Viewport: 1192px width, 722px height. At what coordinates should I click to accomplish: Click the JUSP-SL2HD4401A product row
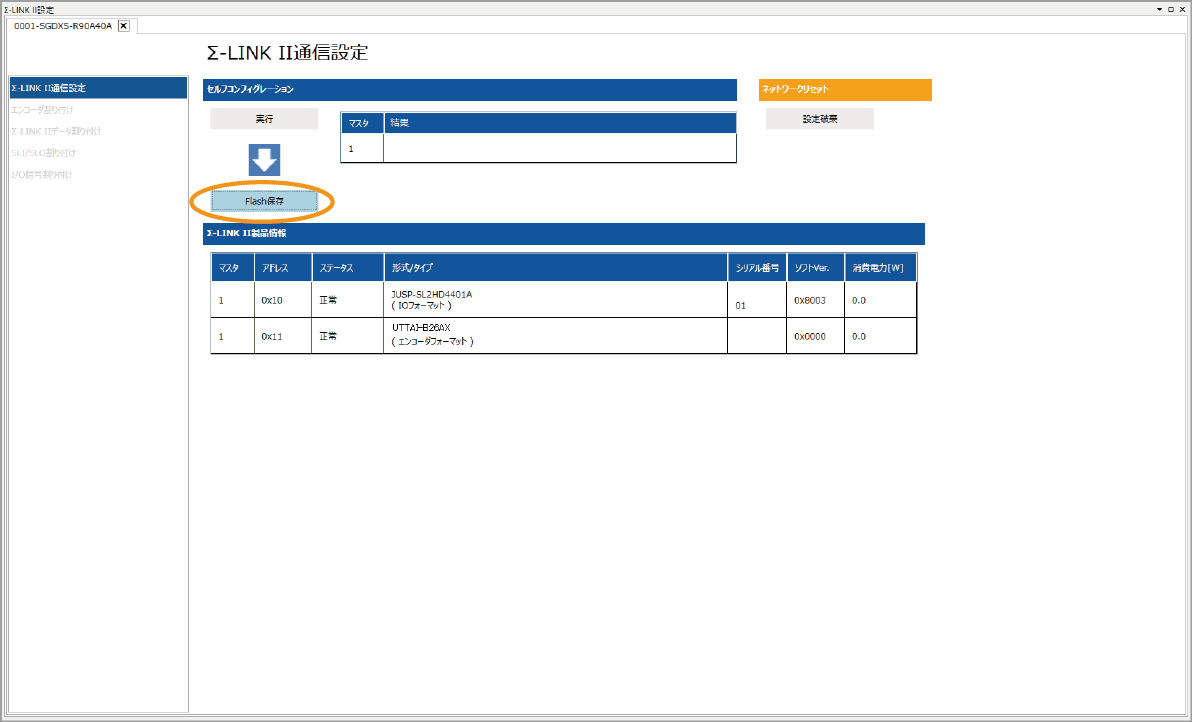[555, 300]
